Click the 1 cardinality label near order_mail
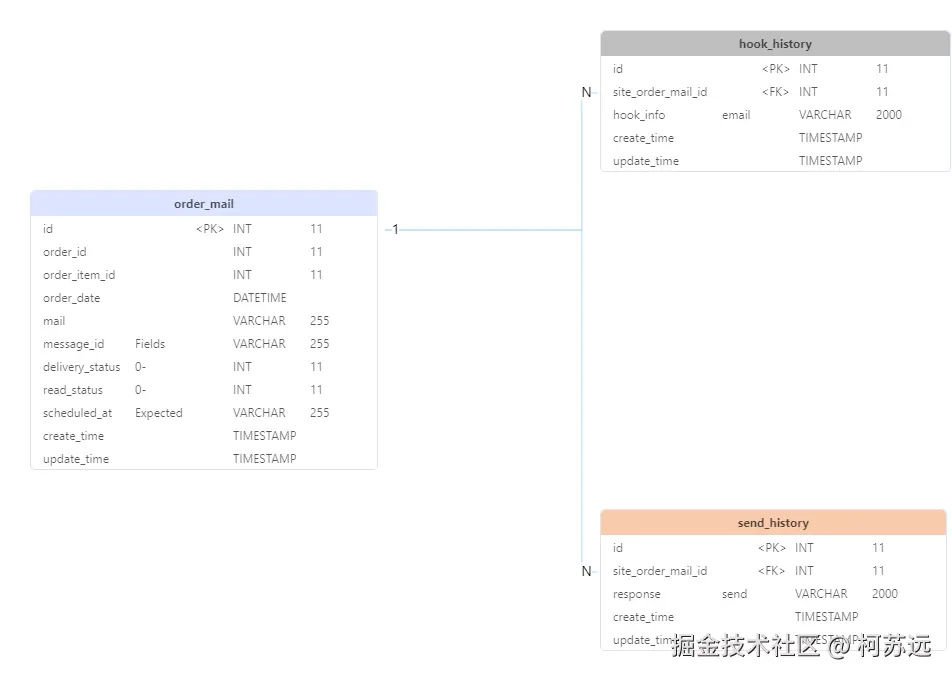 (x=396, y=229)
